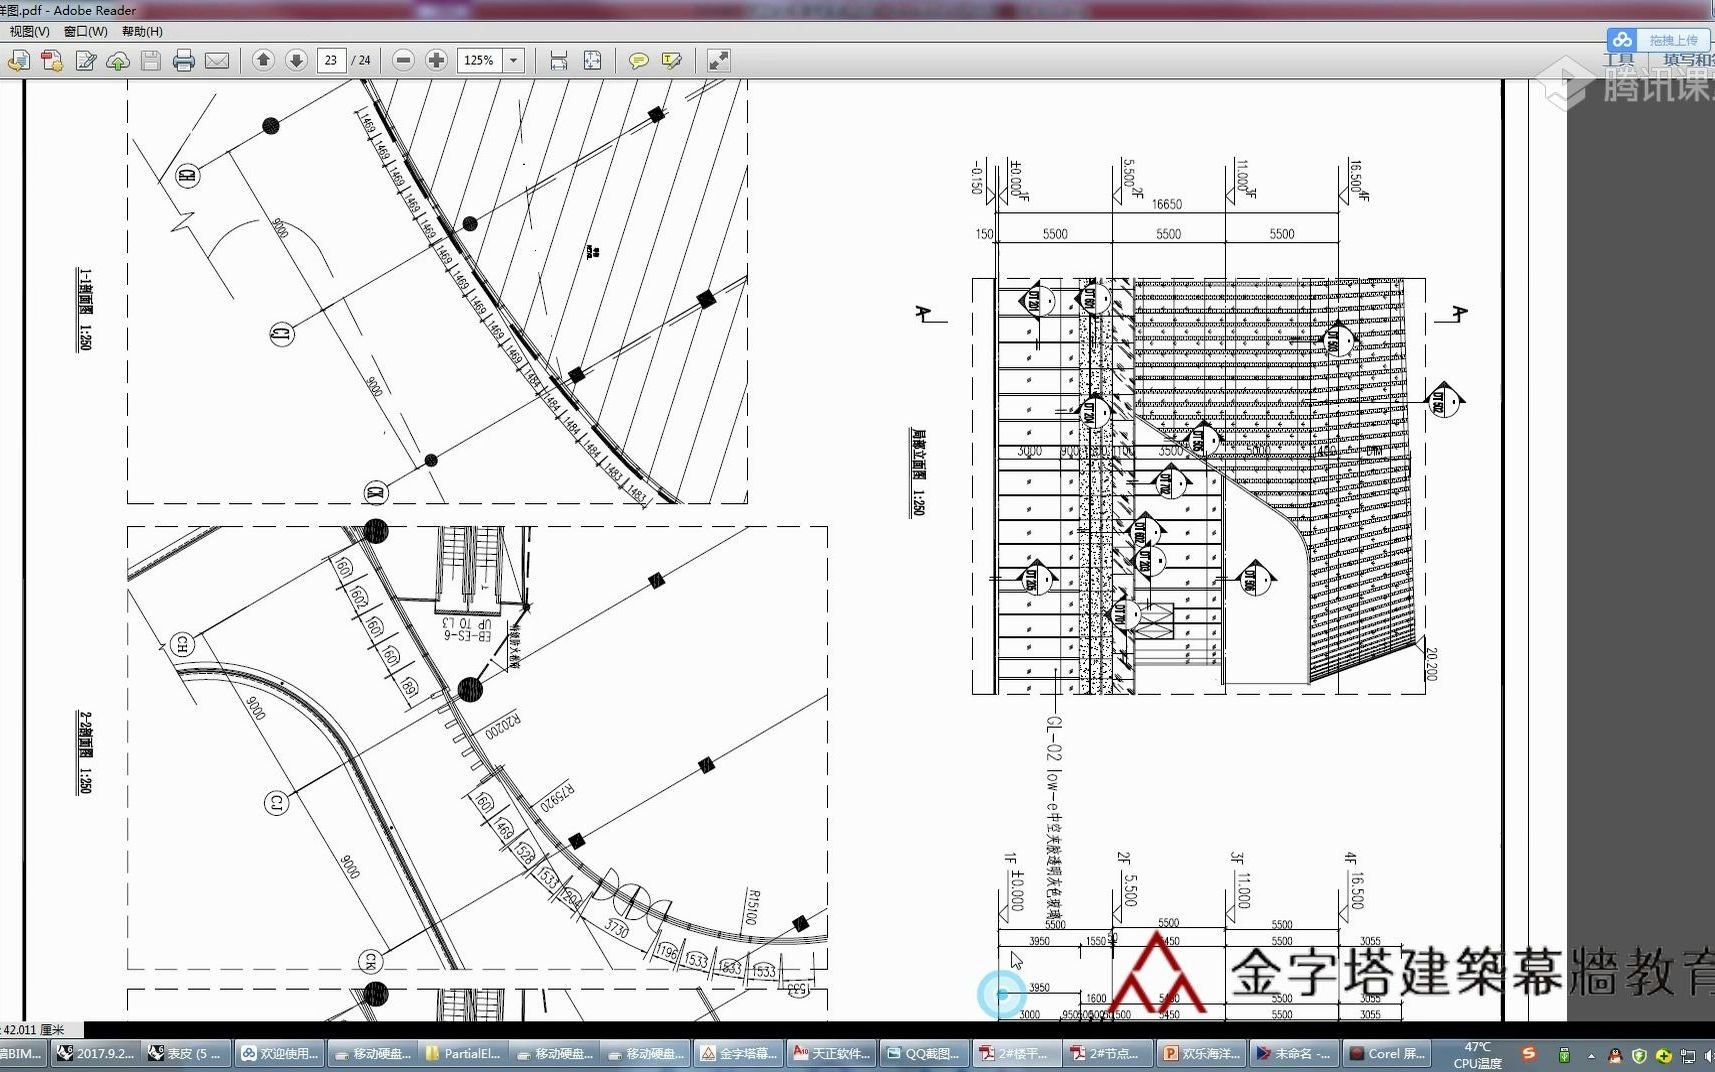The width and height of the screenshot is (1715, 1072).
Task: Click the 42.011 厘米 page size readout
Action: (x=33, y=1029)
